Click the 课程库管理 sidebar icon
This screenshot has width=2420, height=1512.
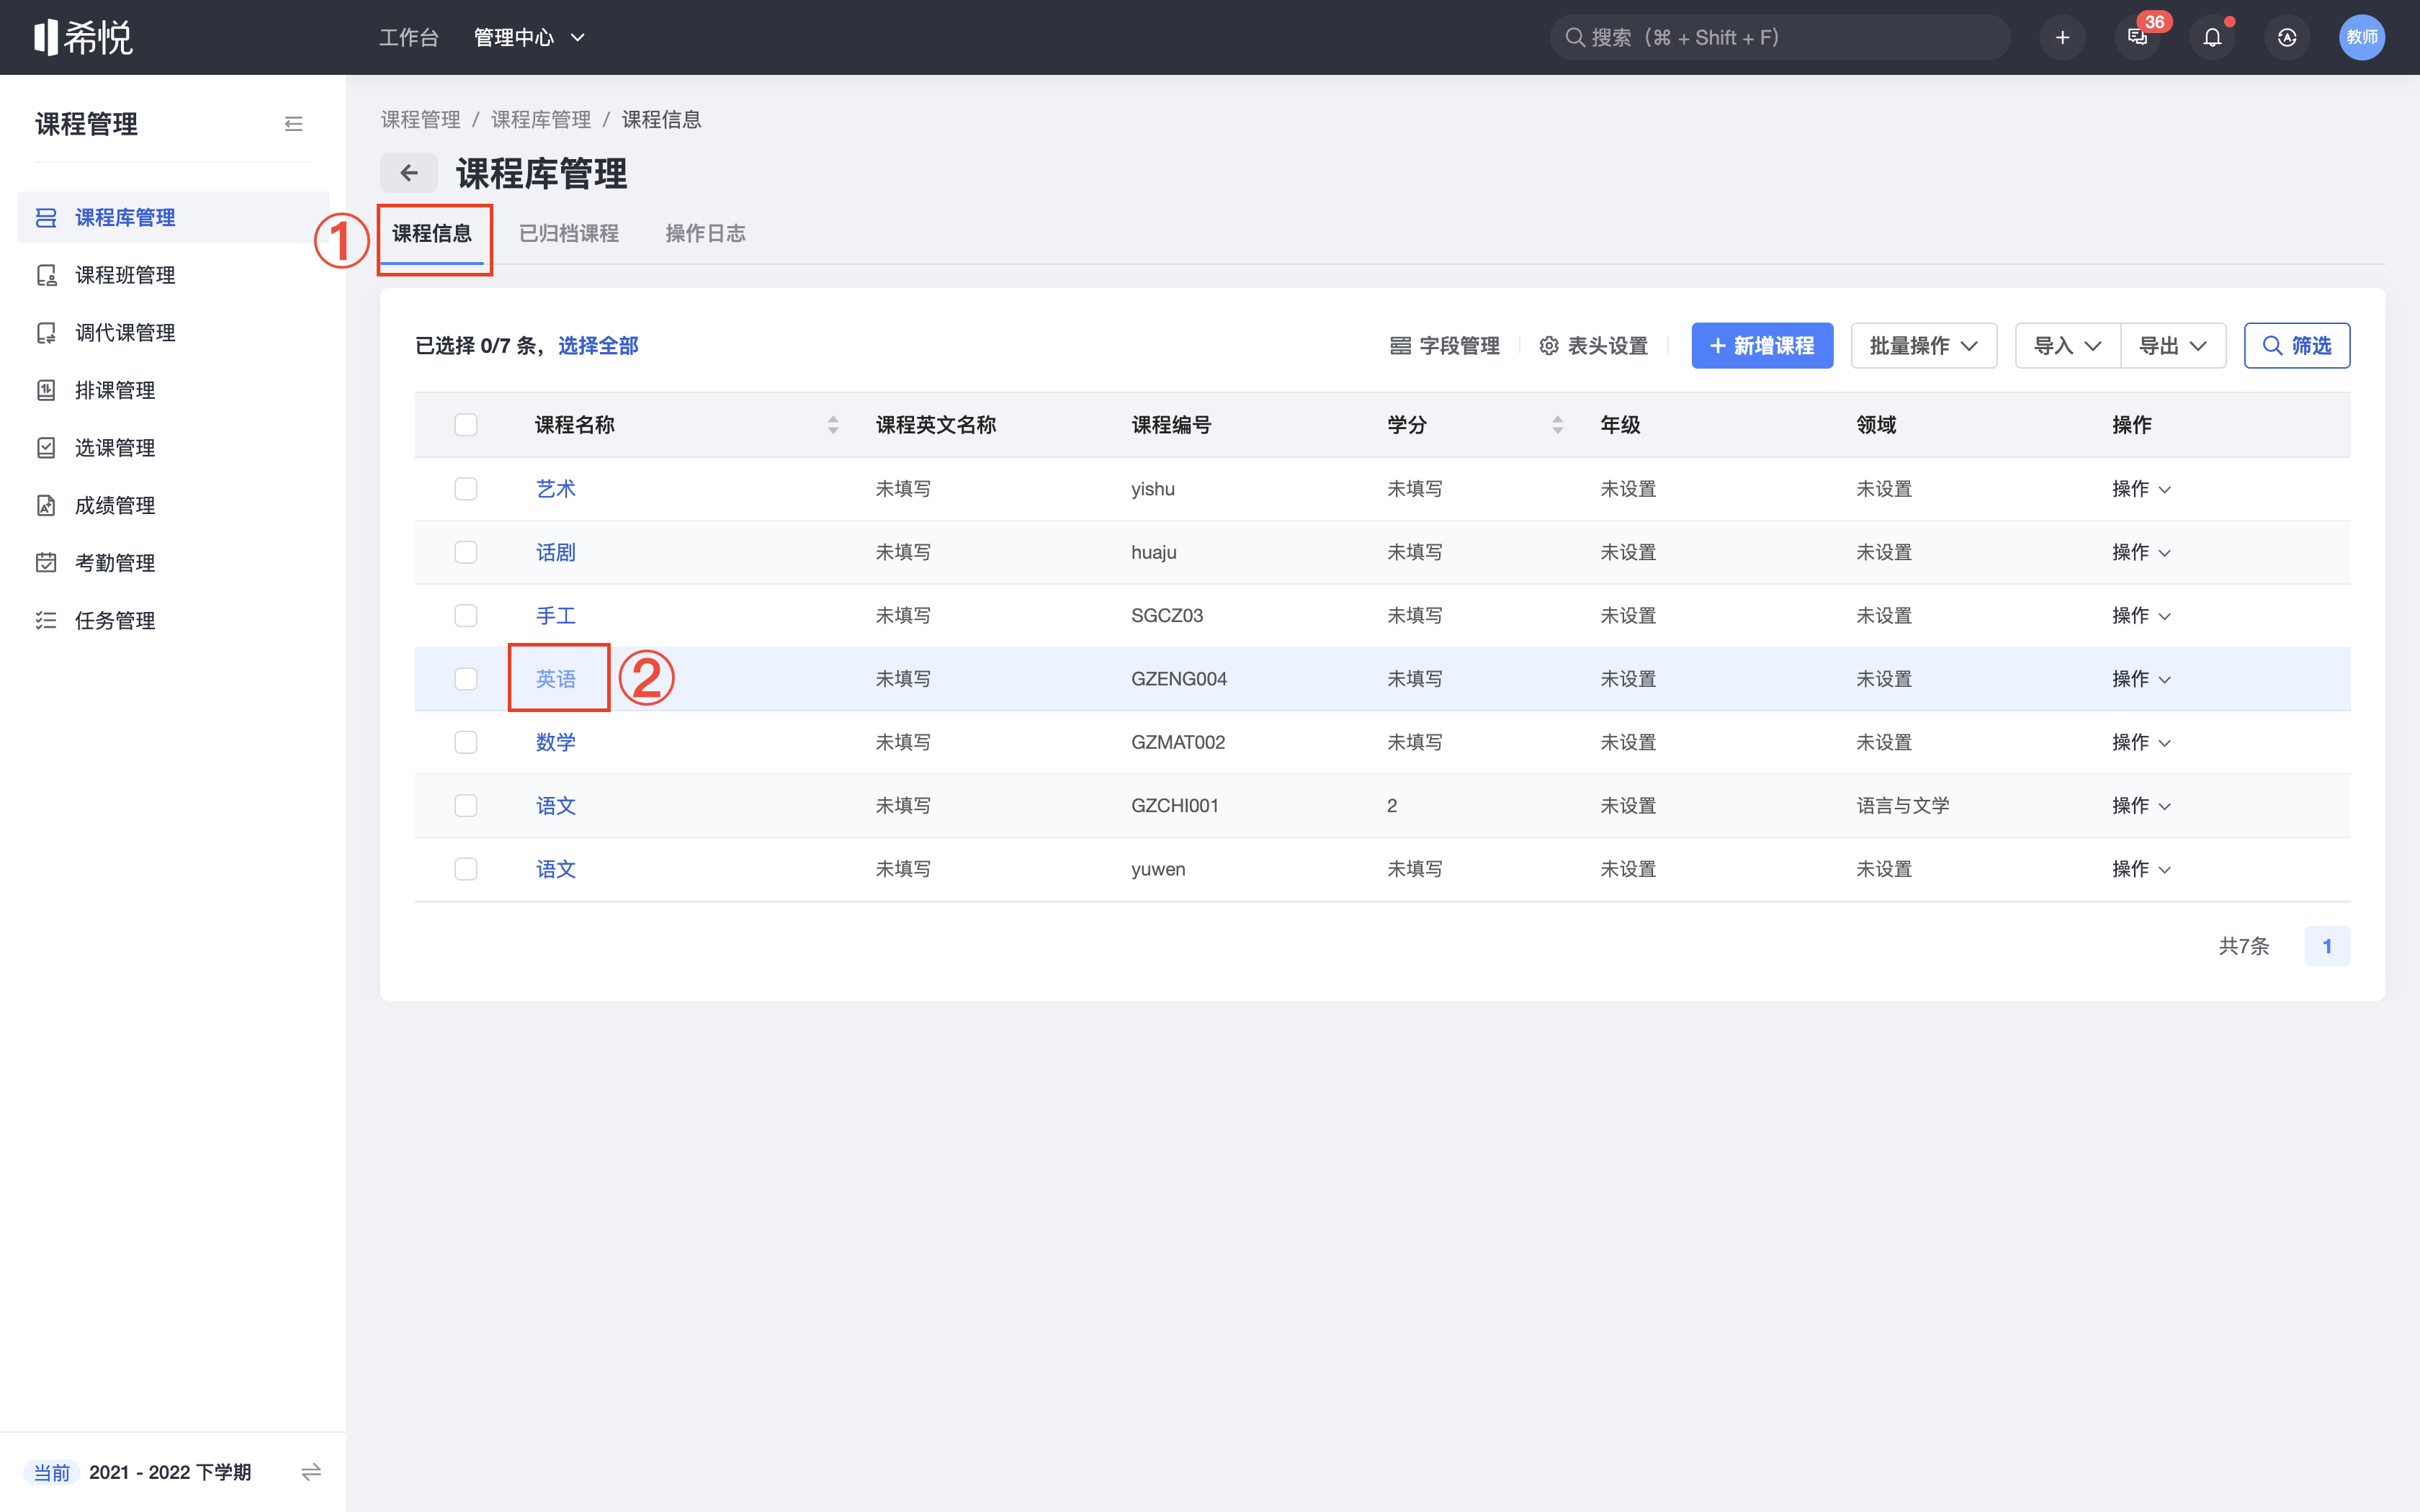(x=46, y=217)
